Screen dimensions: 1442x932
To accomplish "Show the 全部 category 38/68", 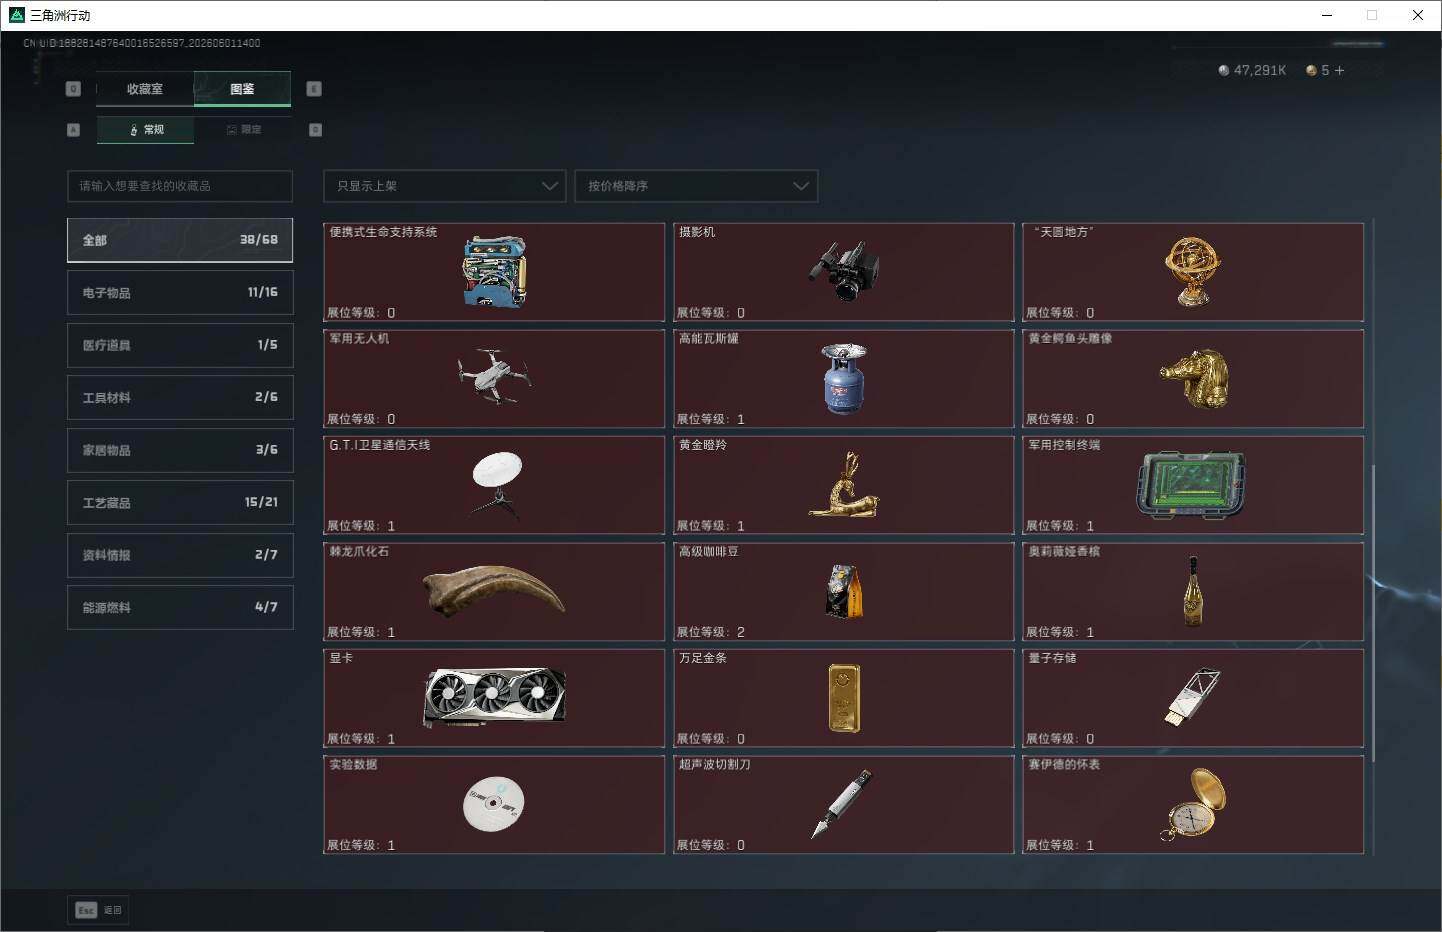I will point(180,240).
